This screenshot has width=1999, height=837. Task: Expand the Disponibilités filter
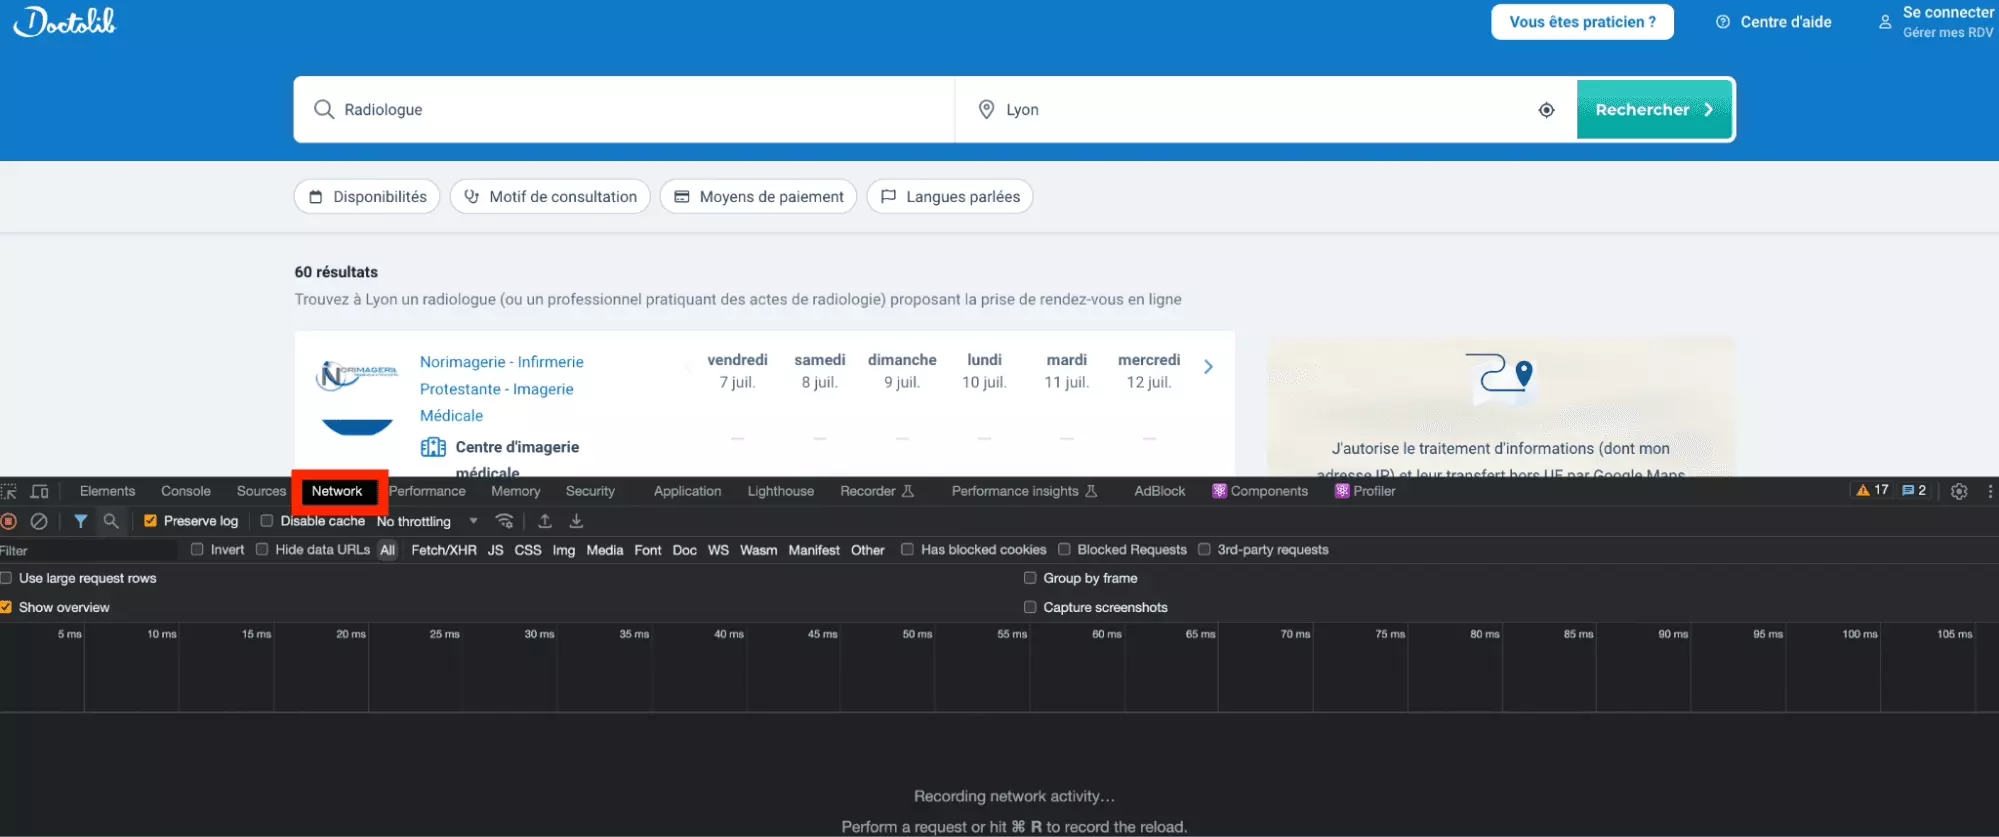coord(368,197)
